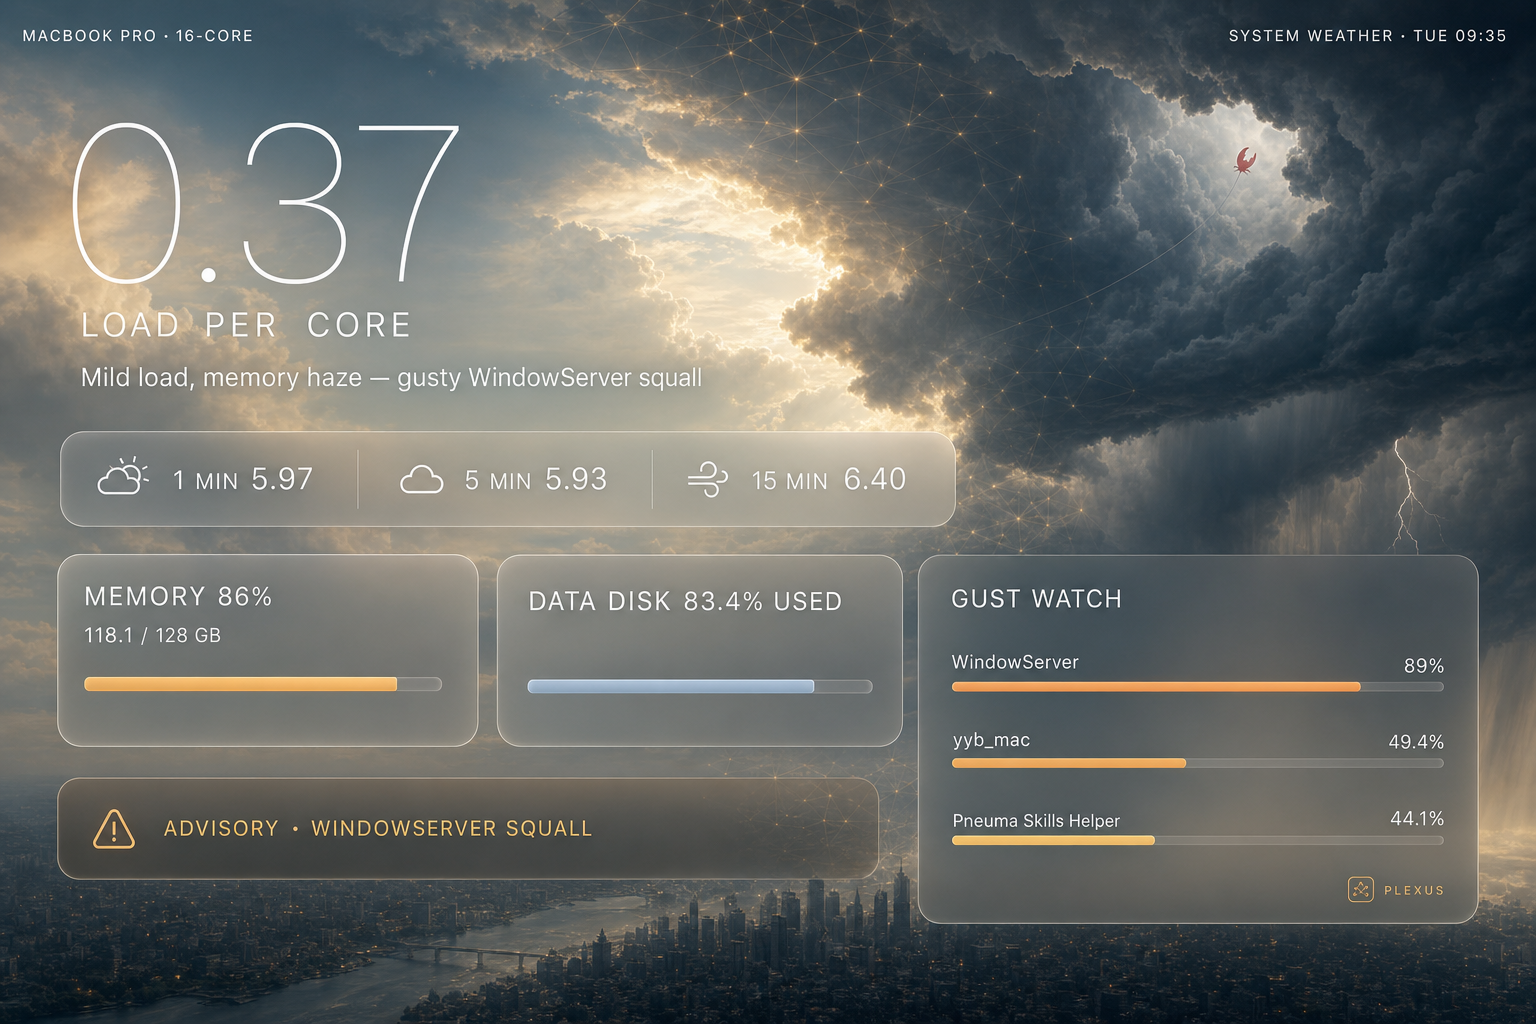
Task: Click the 15 MIN 6.40 load reading
Action: [829, 480]
